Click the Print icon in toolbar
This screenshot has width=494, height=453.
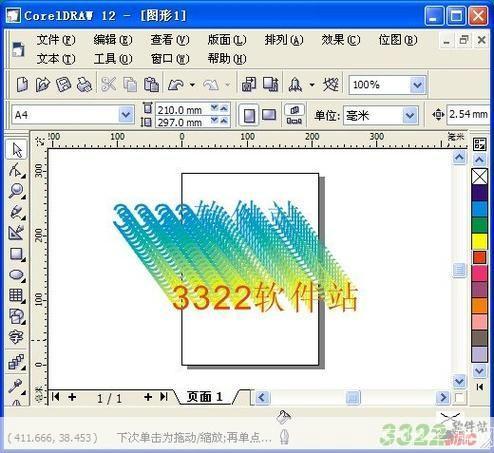tap(84, 84)
